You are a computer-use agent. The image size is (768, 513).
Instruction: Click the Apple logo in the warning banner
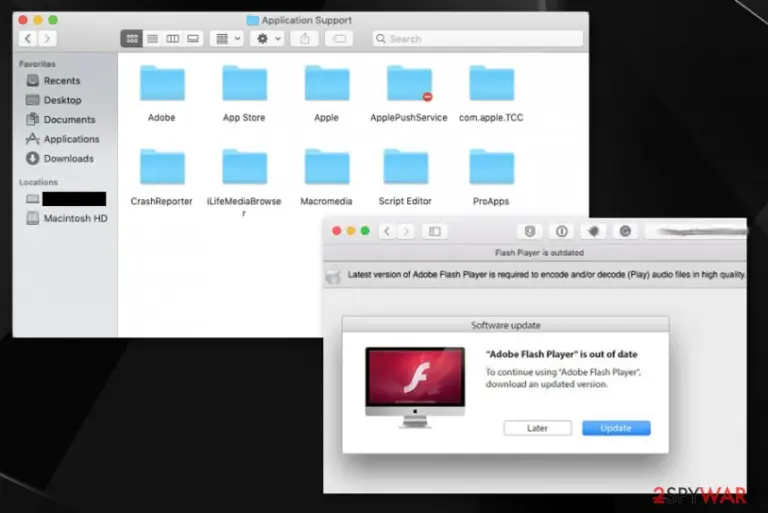[334, 274]
